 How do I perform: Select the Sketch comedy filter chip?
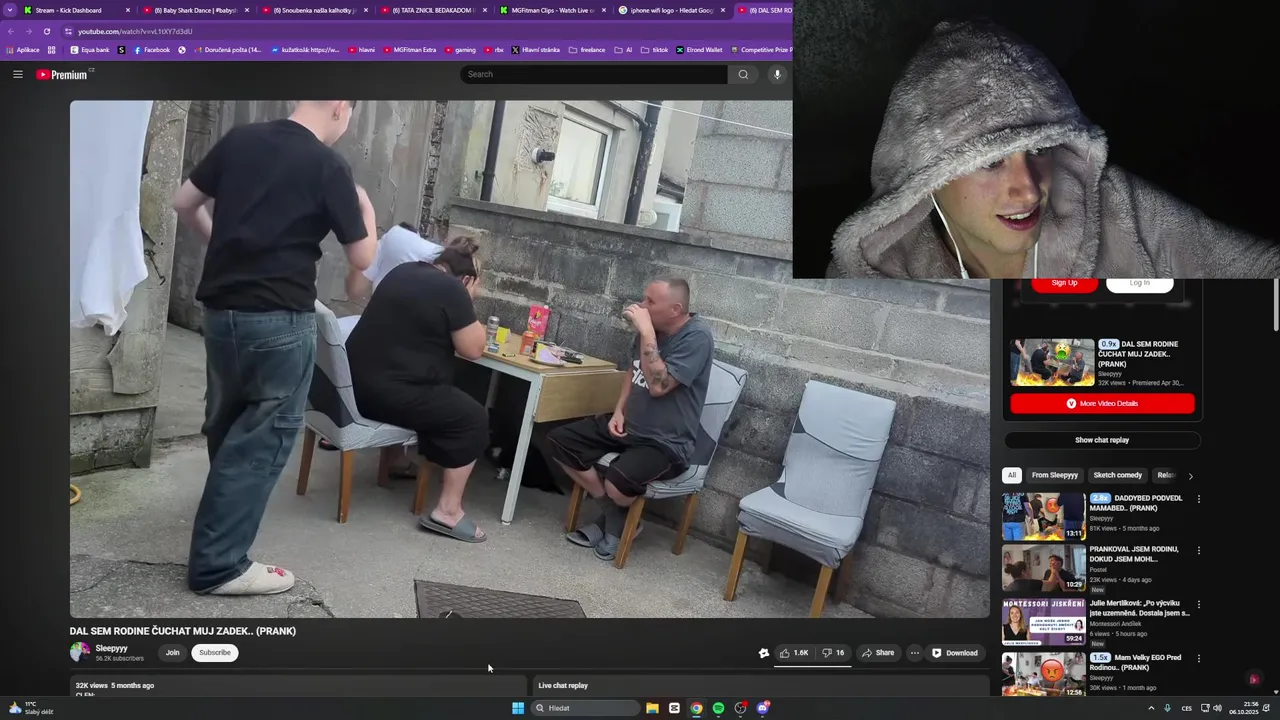click(1117, 476)
